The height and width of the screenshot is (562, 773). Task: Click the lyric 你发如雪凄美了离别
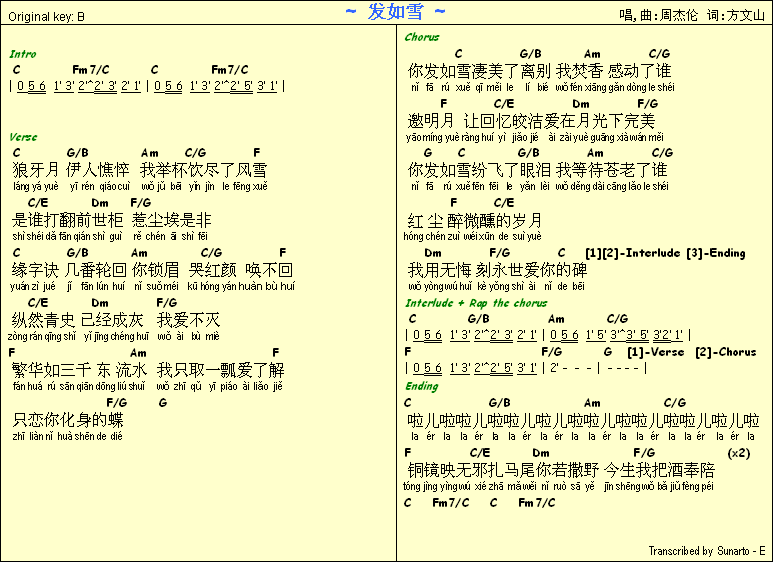(x=479, y=71)
